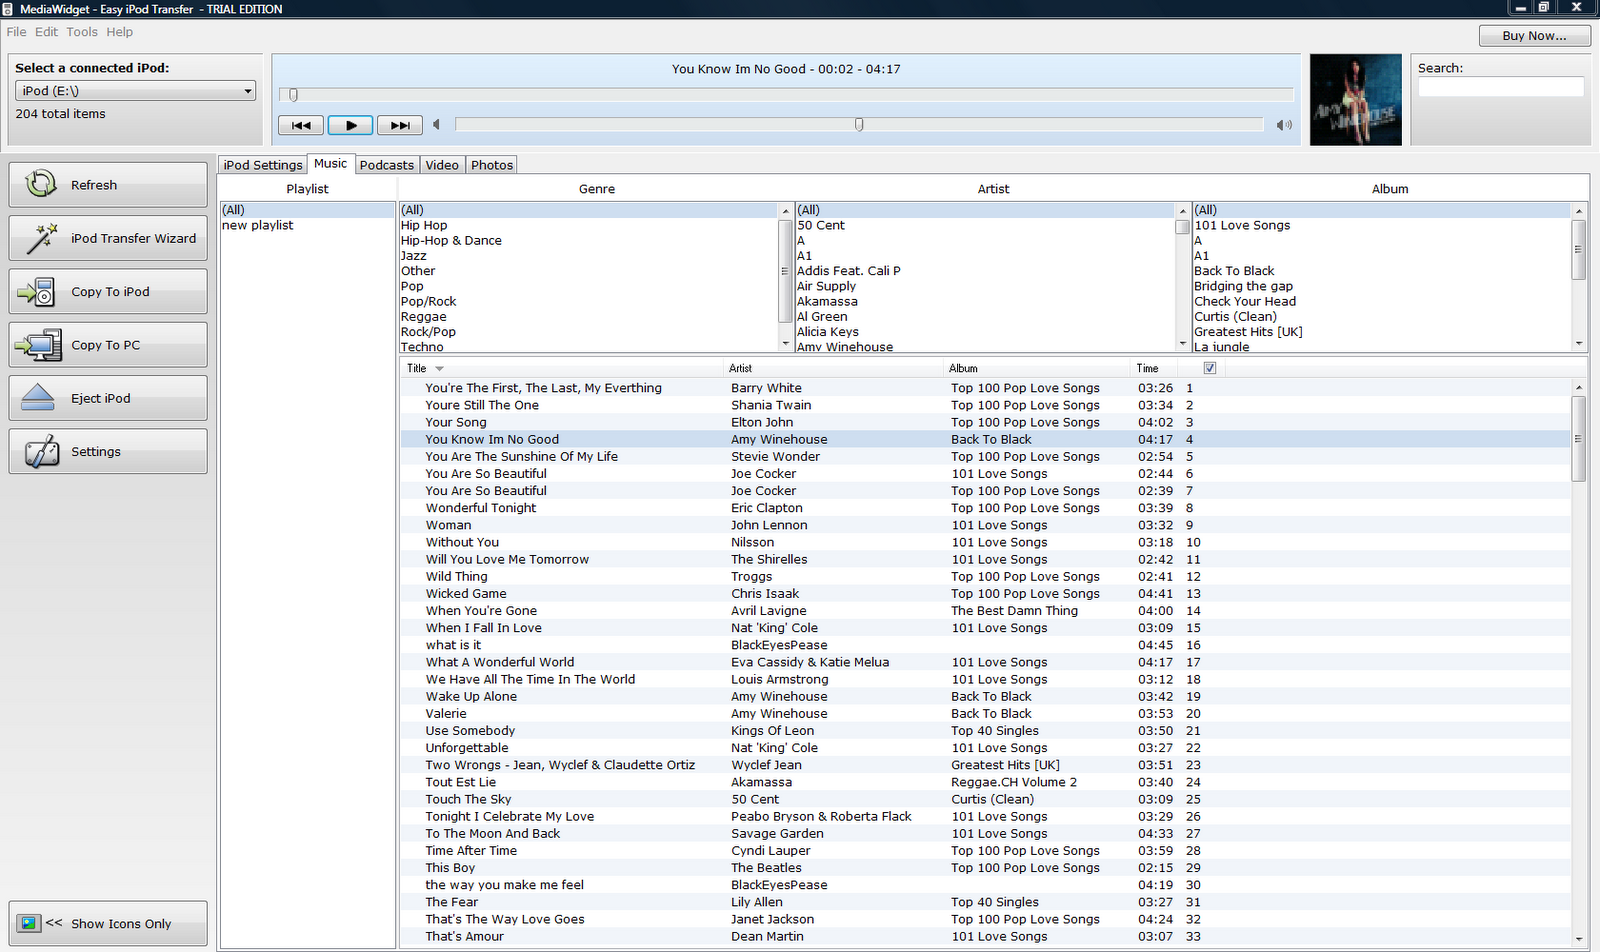Open the Edit menu

[47, 32]
